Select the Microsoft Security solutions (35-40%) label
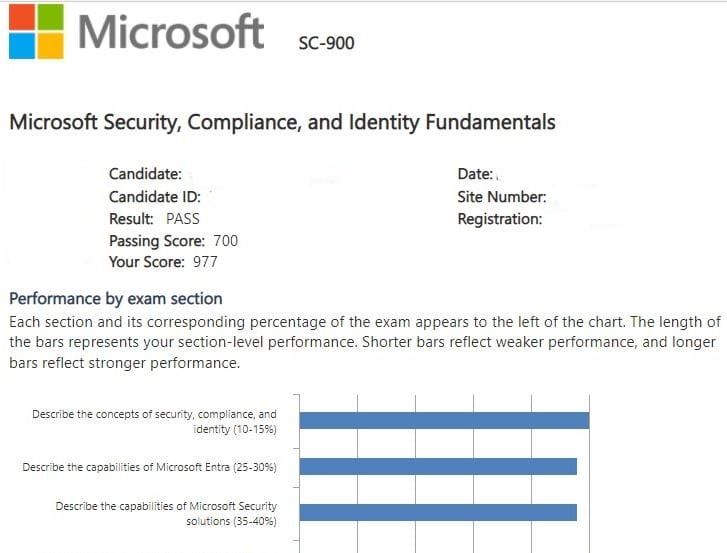The height and width of the screenshot is (553, 727). [166, 513]
